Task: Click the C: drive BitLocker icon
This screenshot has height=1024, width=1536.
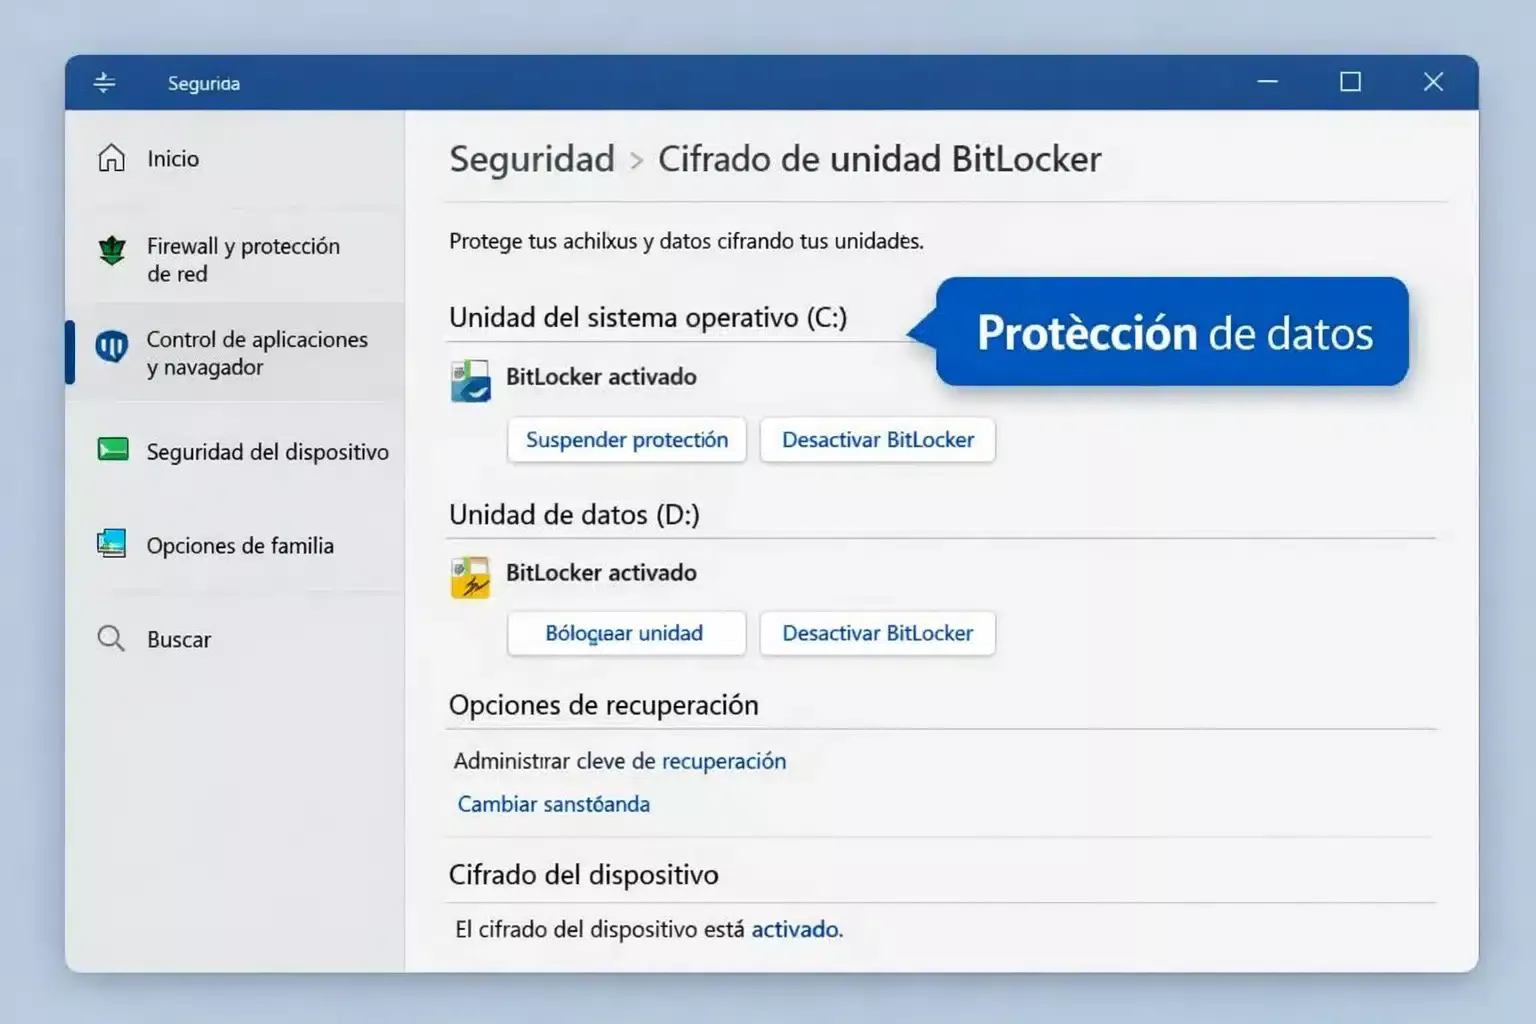Action: [470, 380]
